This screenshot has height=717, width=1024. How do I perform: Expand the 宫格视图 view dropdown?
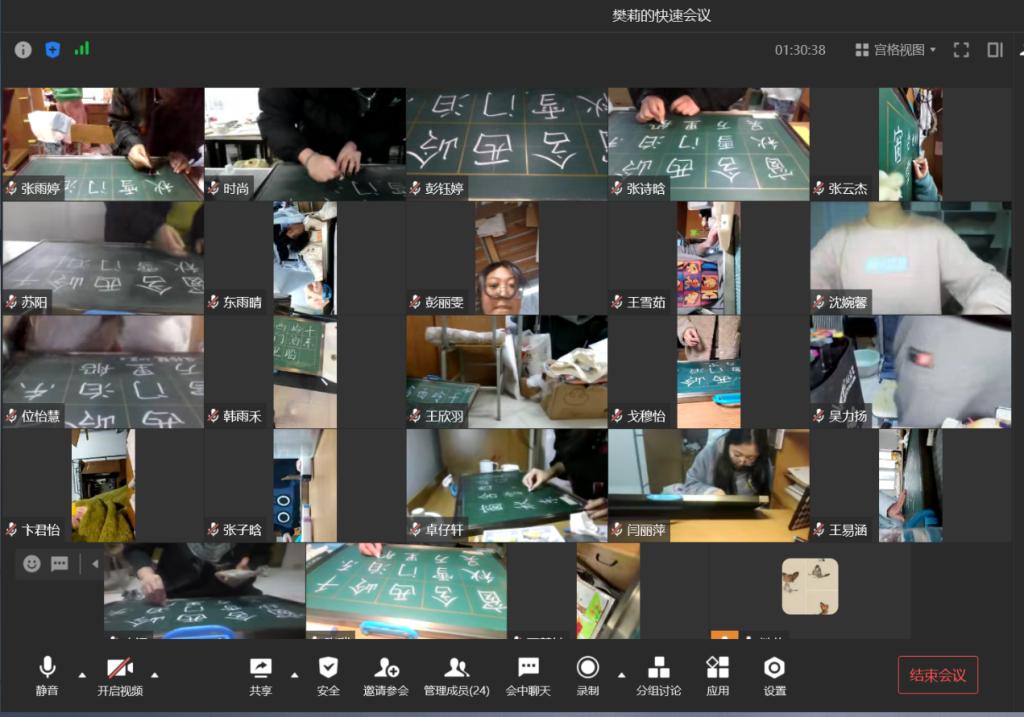[x=895, y=50]
